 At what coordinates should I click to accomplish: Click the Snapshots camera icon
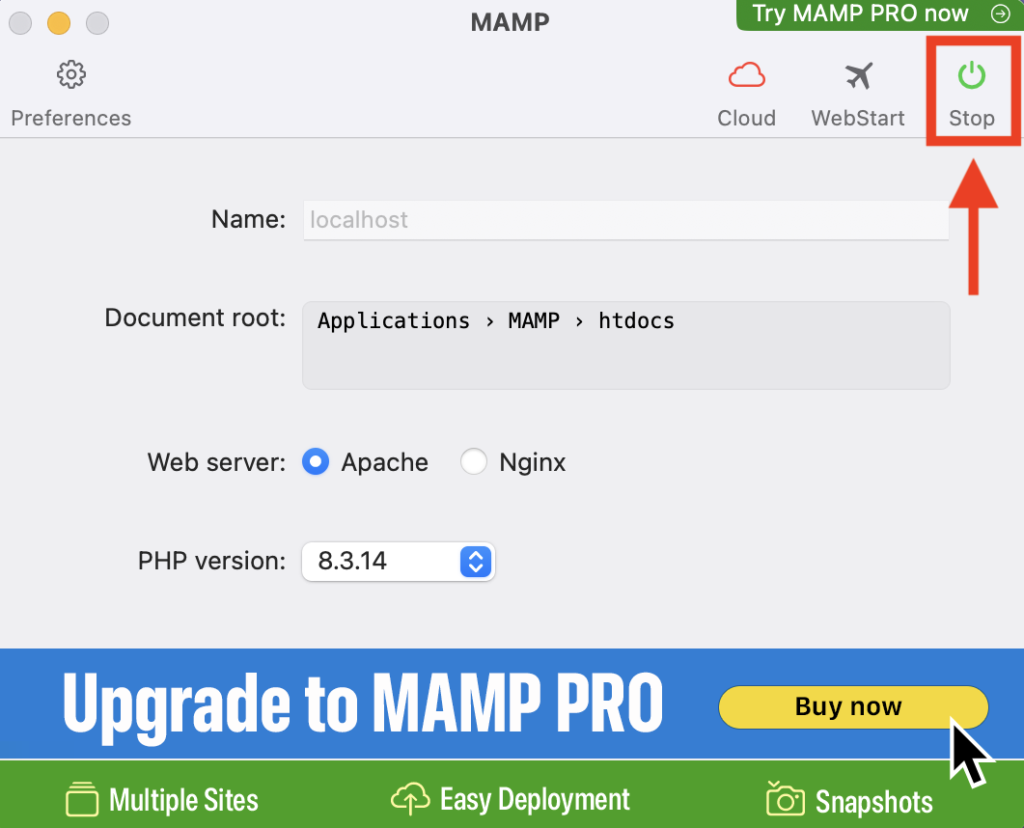(785, 798)
